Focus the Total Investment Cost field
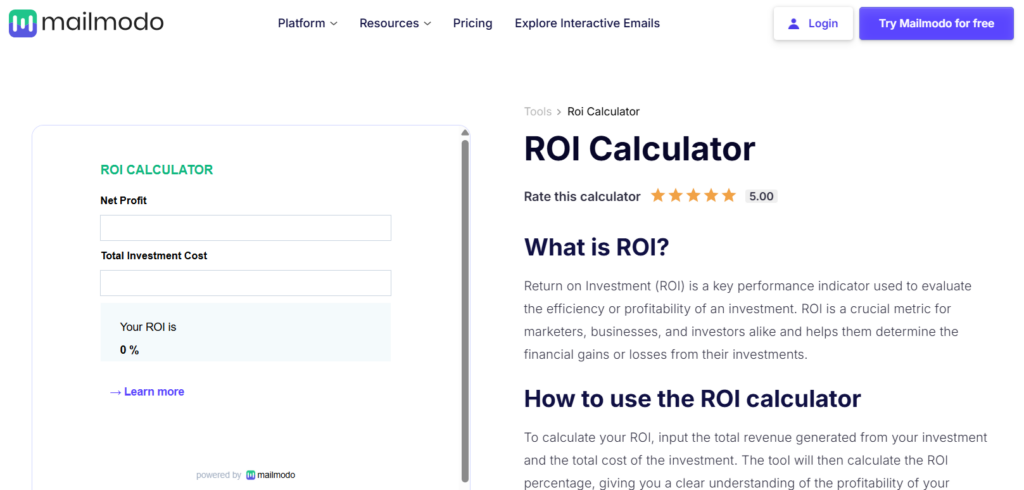1024x490 pixels. (246, 283)
